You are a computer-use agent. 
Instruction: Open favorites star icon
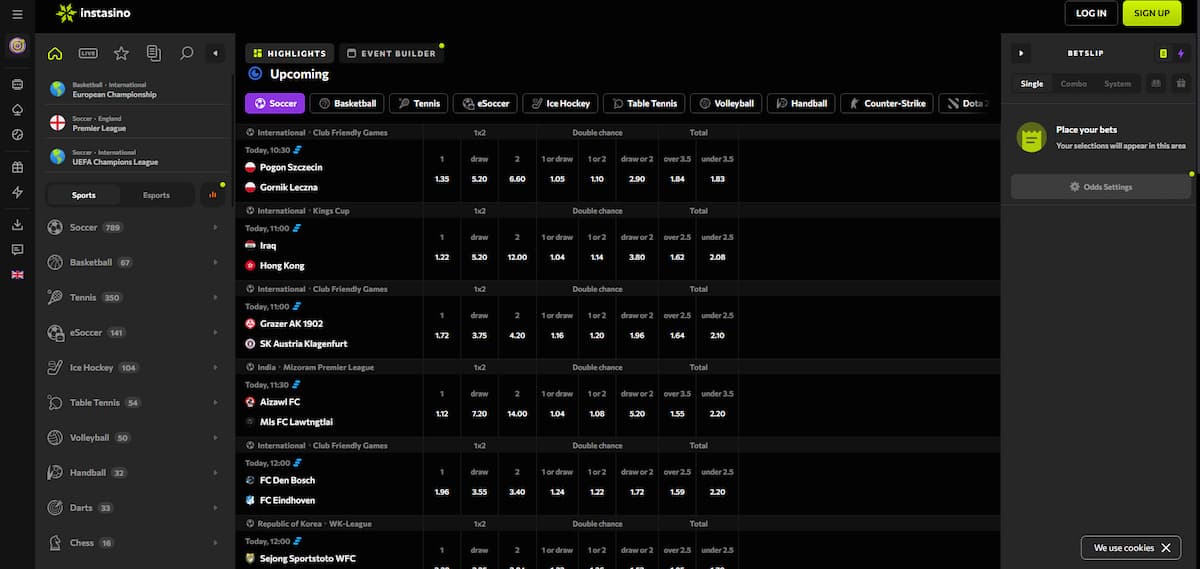click(121, 53)
